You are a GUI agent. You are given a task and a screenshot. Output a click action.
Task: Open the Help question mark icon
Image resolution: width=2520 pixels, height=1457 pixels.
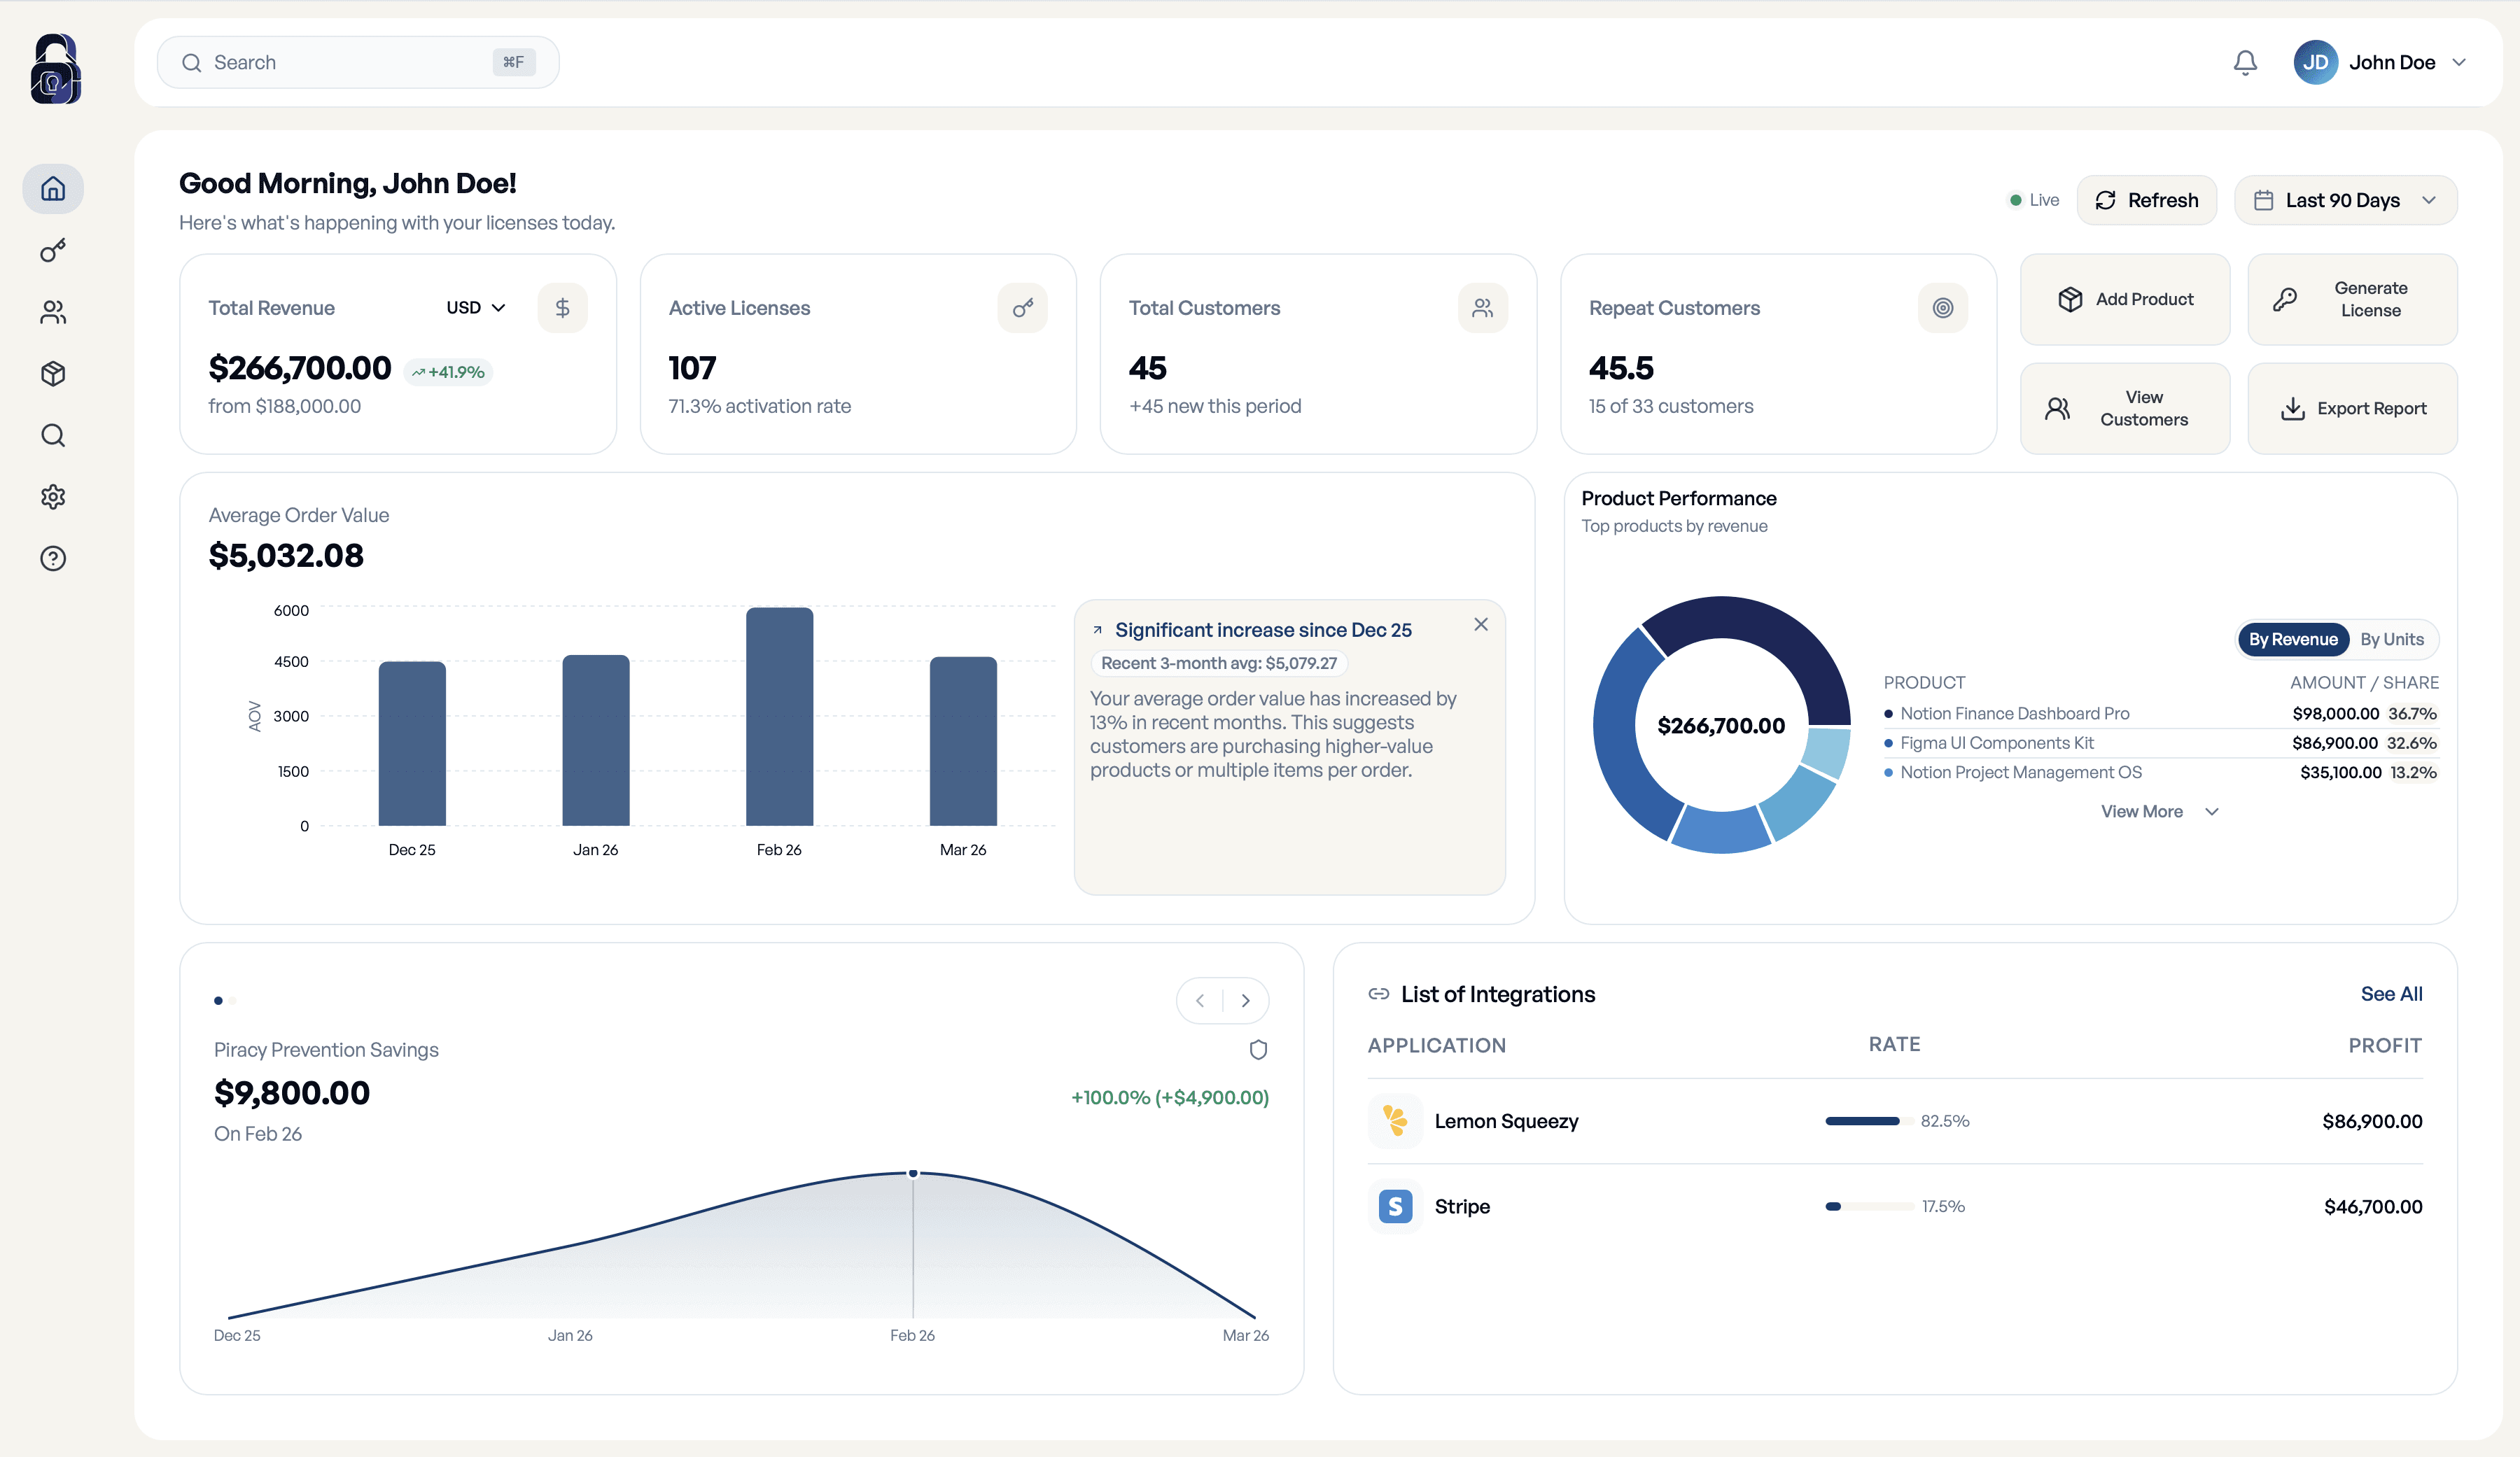point(53,559)
